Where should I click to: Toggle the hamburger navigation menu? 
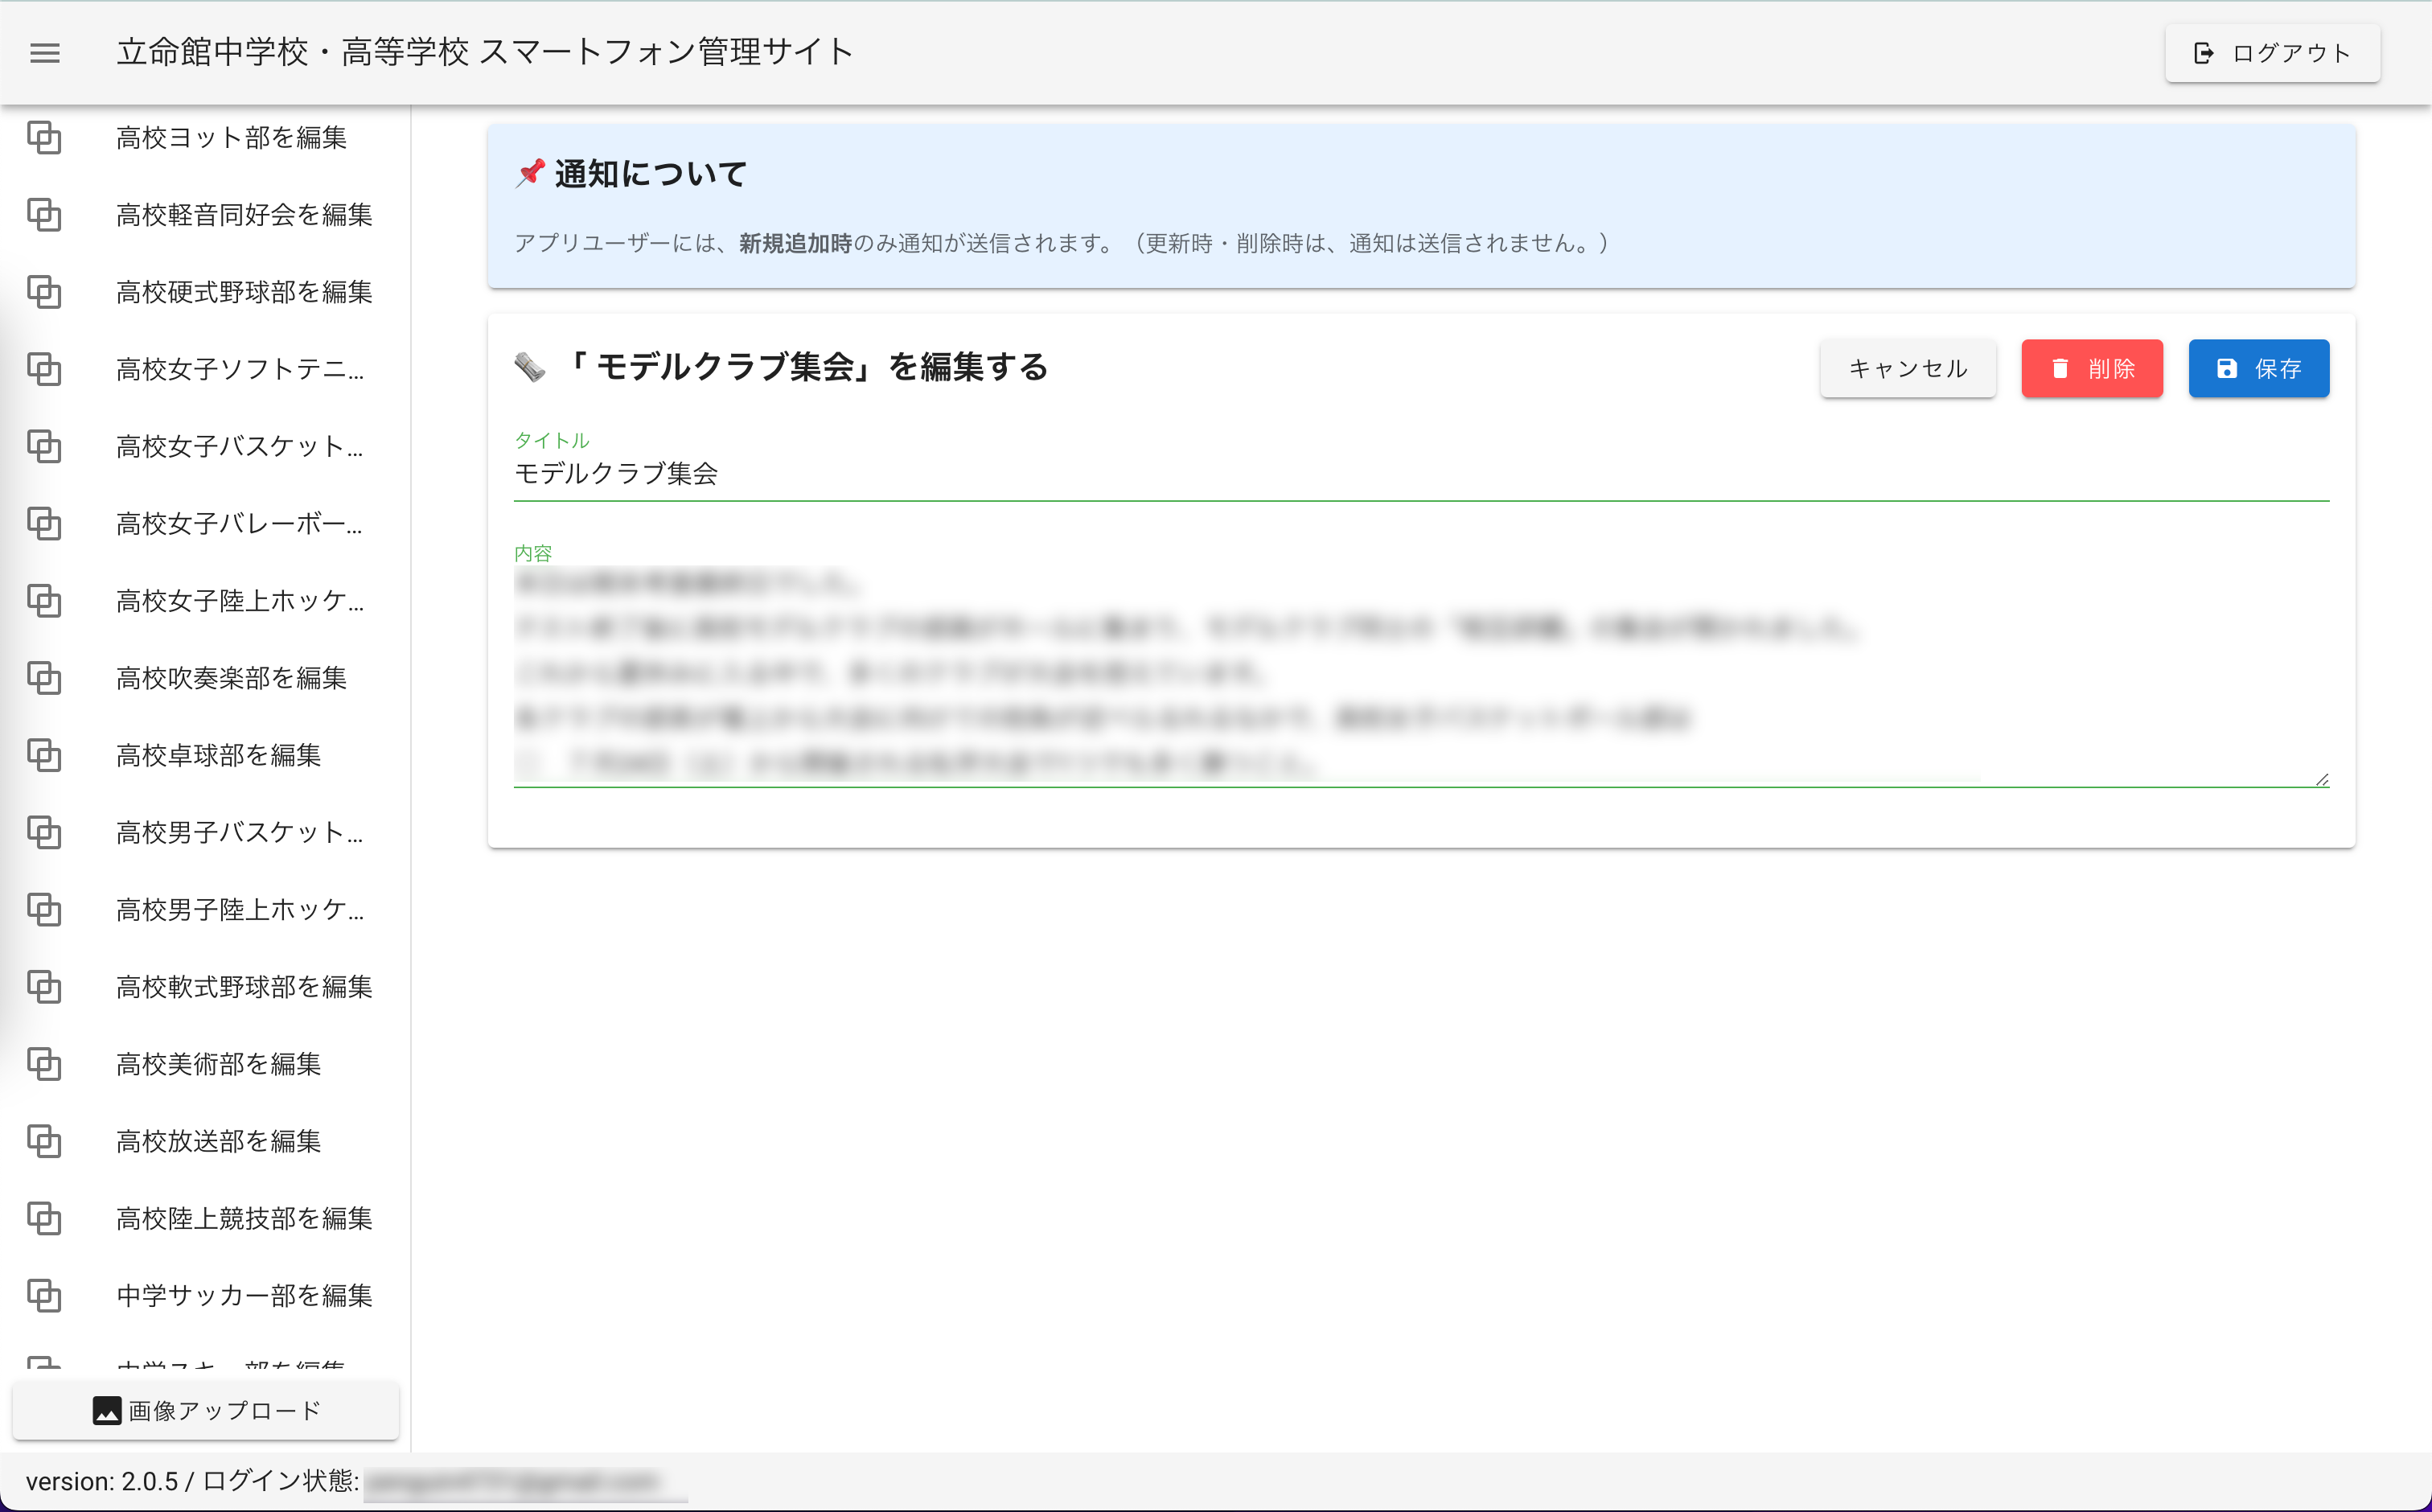45,53
